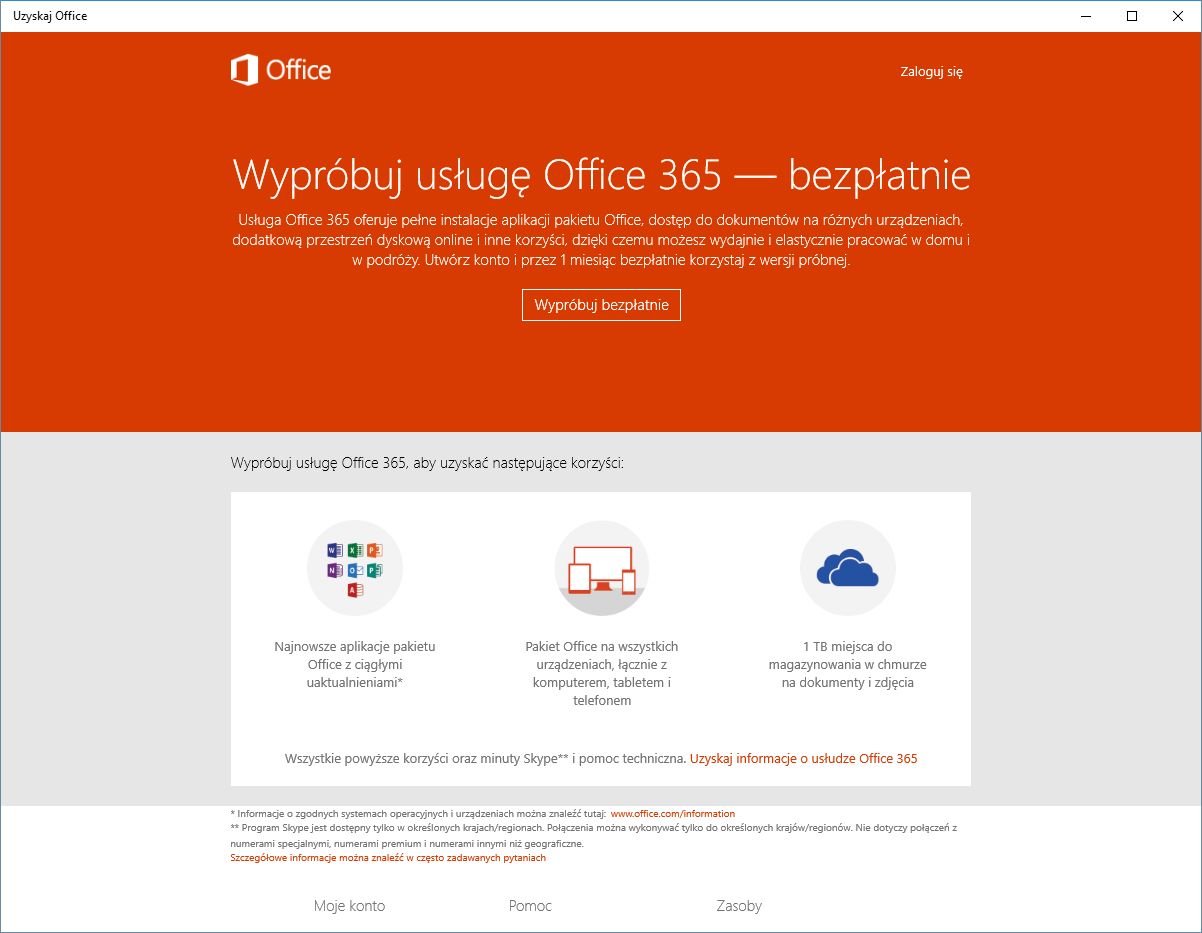
Task: Click the Office logo in the header
Action: pyautogui.click(x=281, y=70)
